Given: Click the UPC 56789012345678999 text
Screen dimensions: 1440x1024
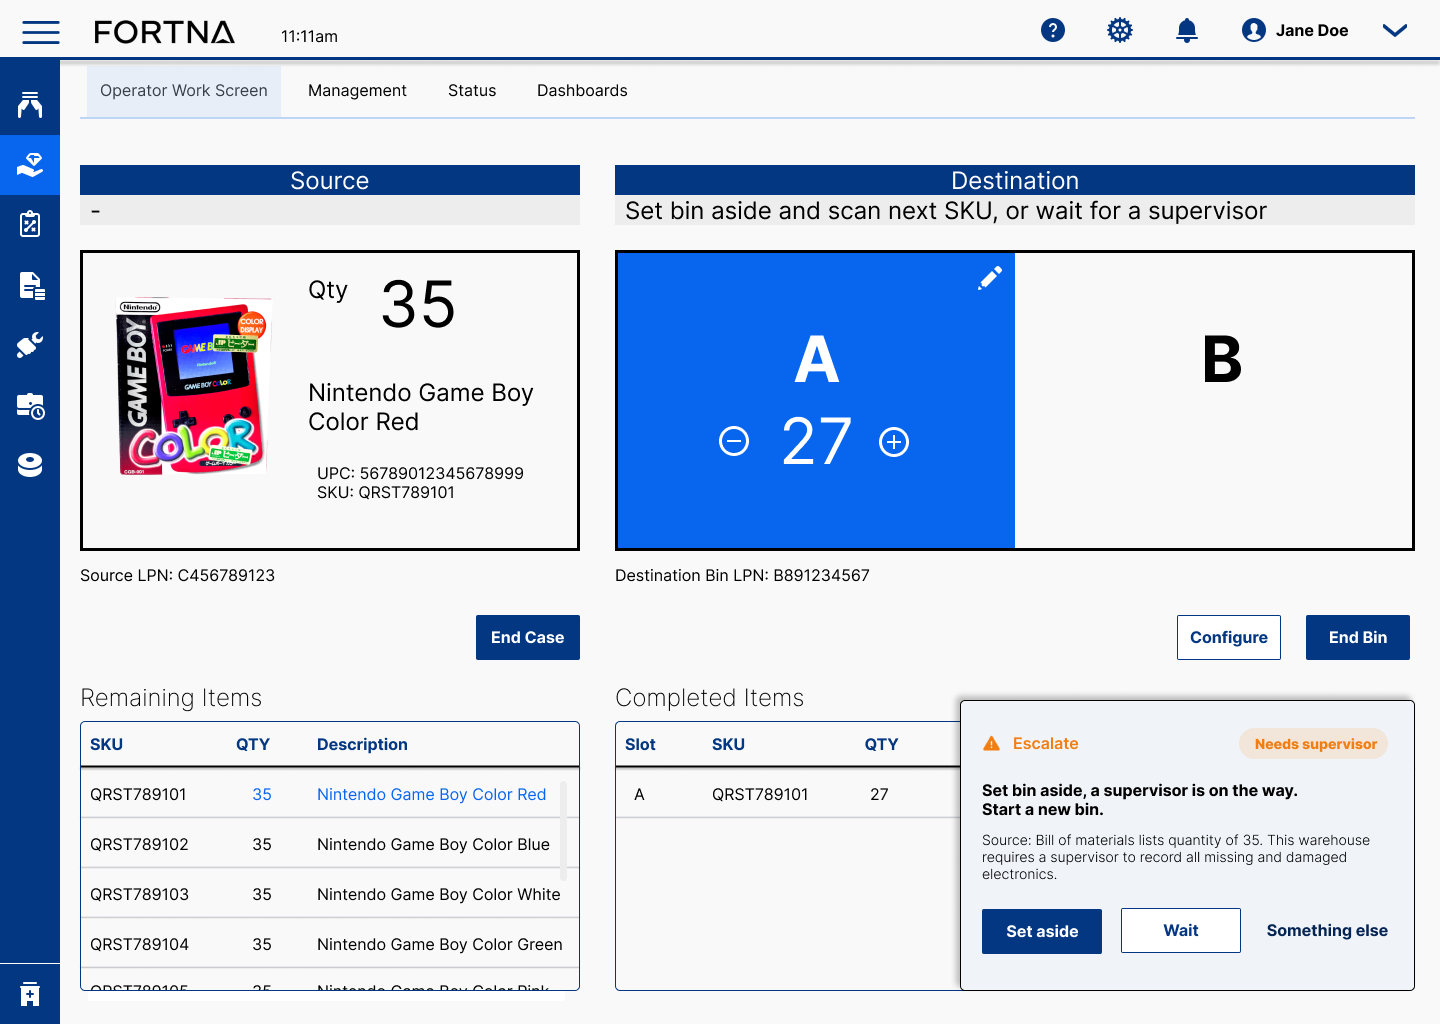Looking at the screenshot, I should (420, 473).
